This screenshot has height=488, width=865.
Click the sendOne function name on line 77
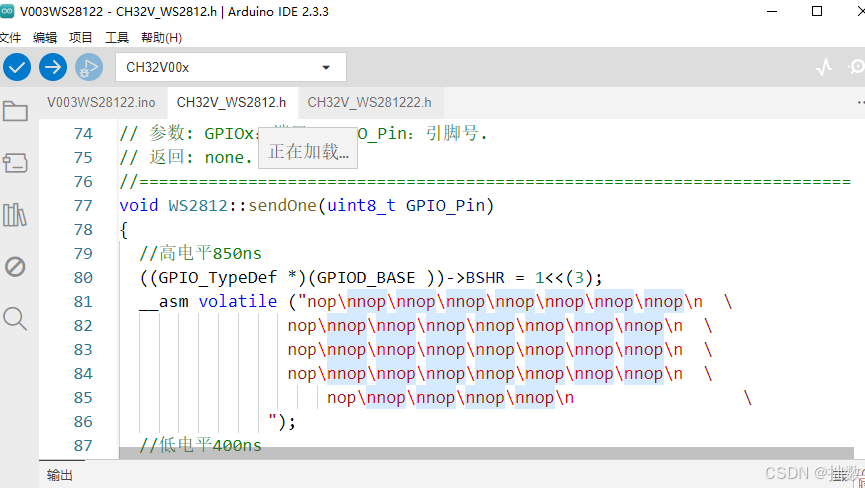coord(282,206)
